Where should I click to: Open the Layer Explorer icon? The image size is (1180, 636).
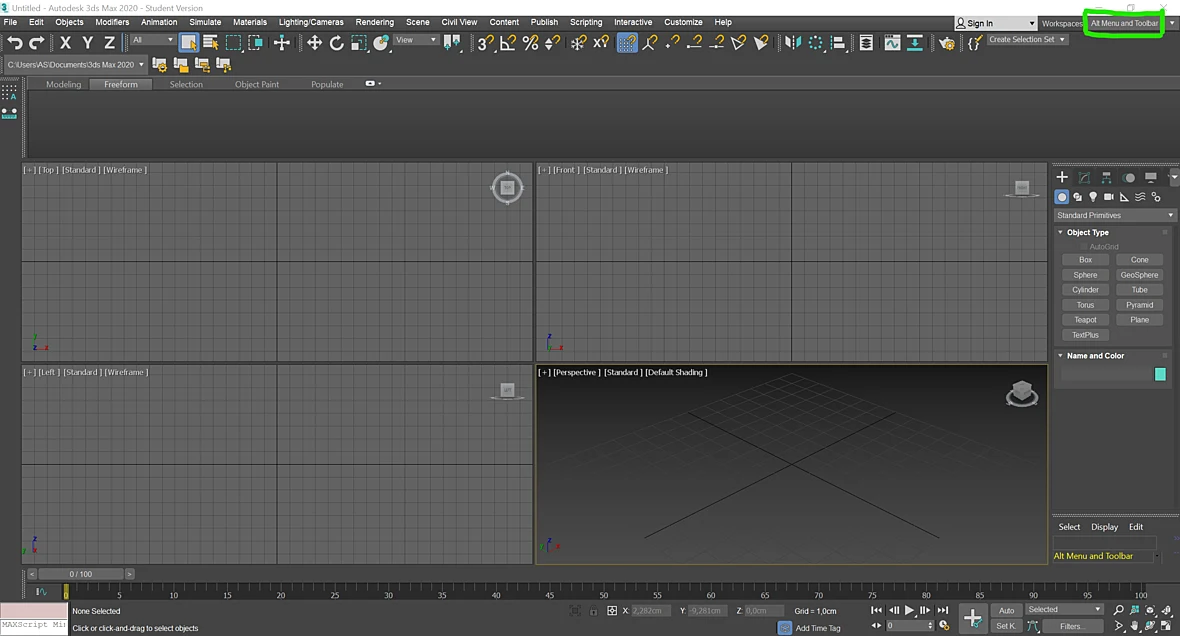coord(866,43)
